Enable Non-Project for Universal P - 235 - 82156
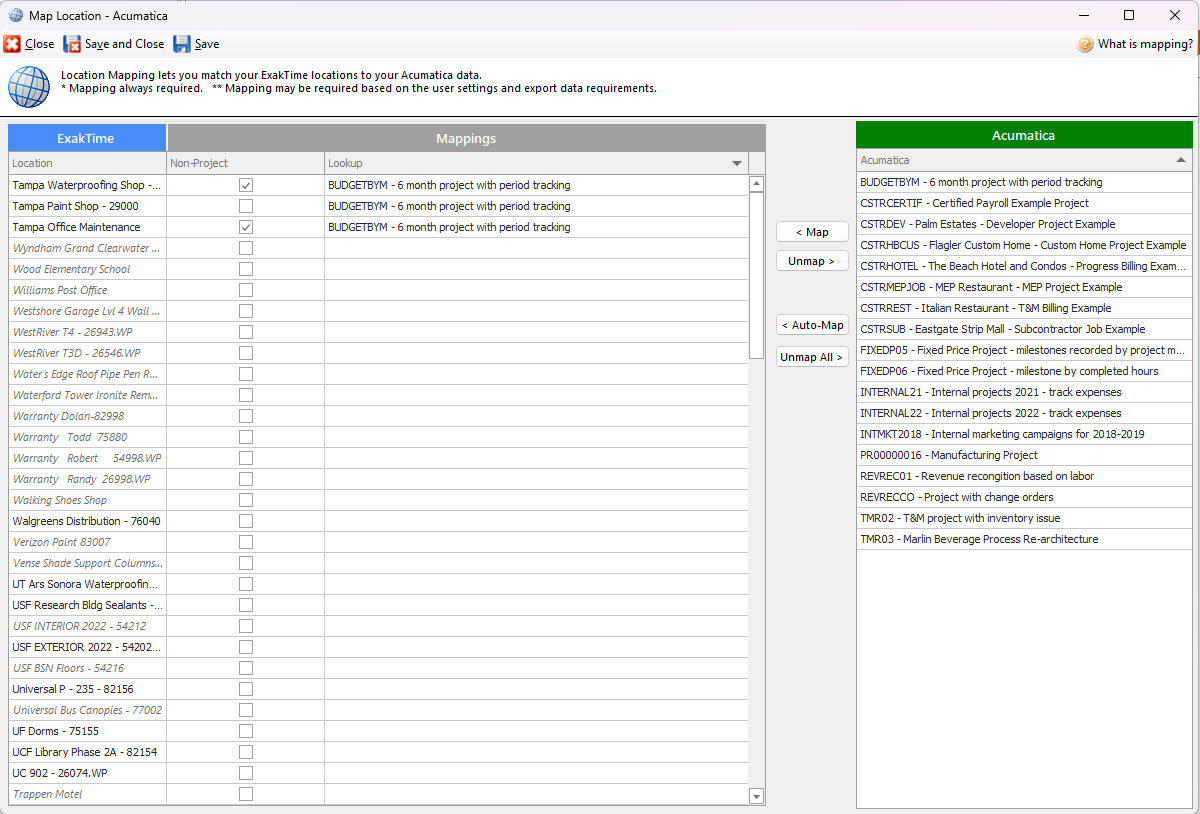Screen dimensions: 1200x814 (x=246, y=689)
